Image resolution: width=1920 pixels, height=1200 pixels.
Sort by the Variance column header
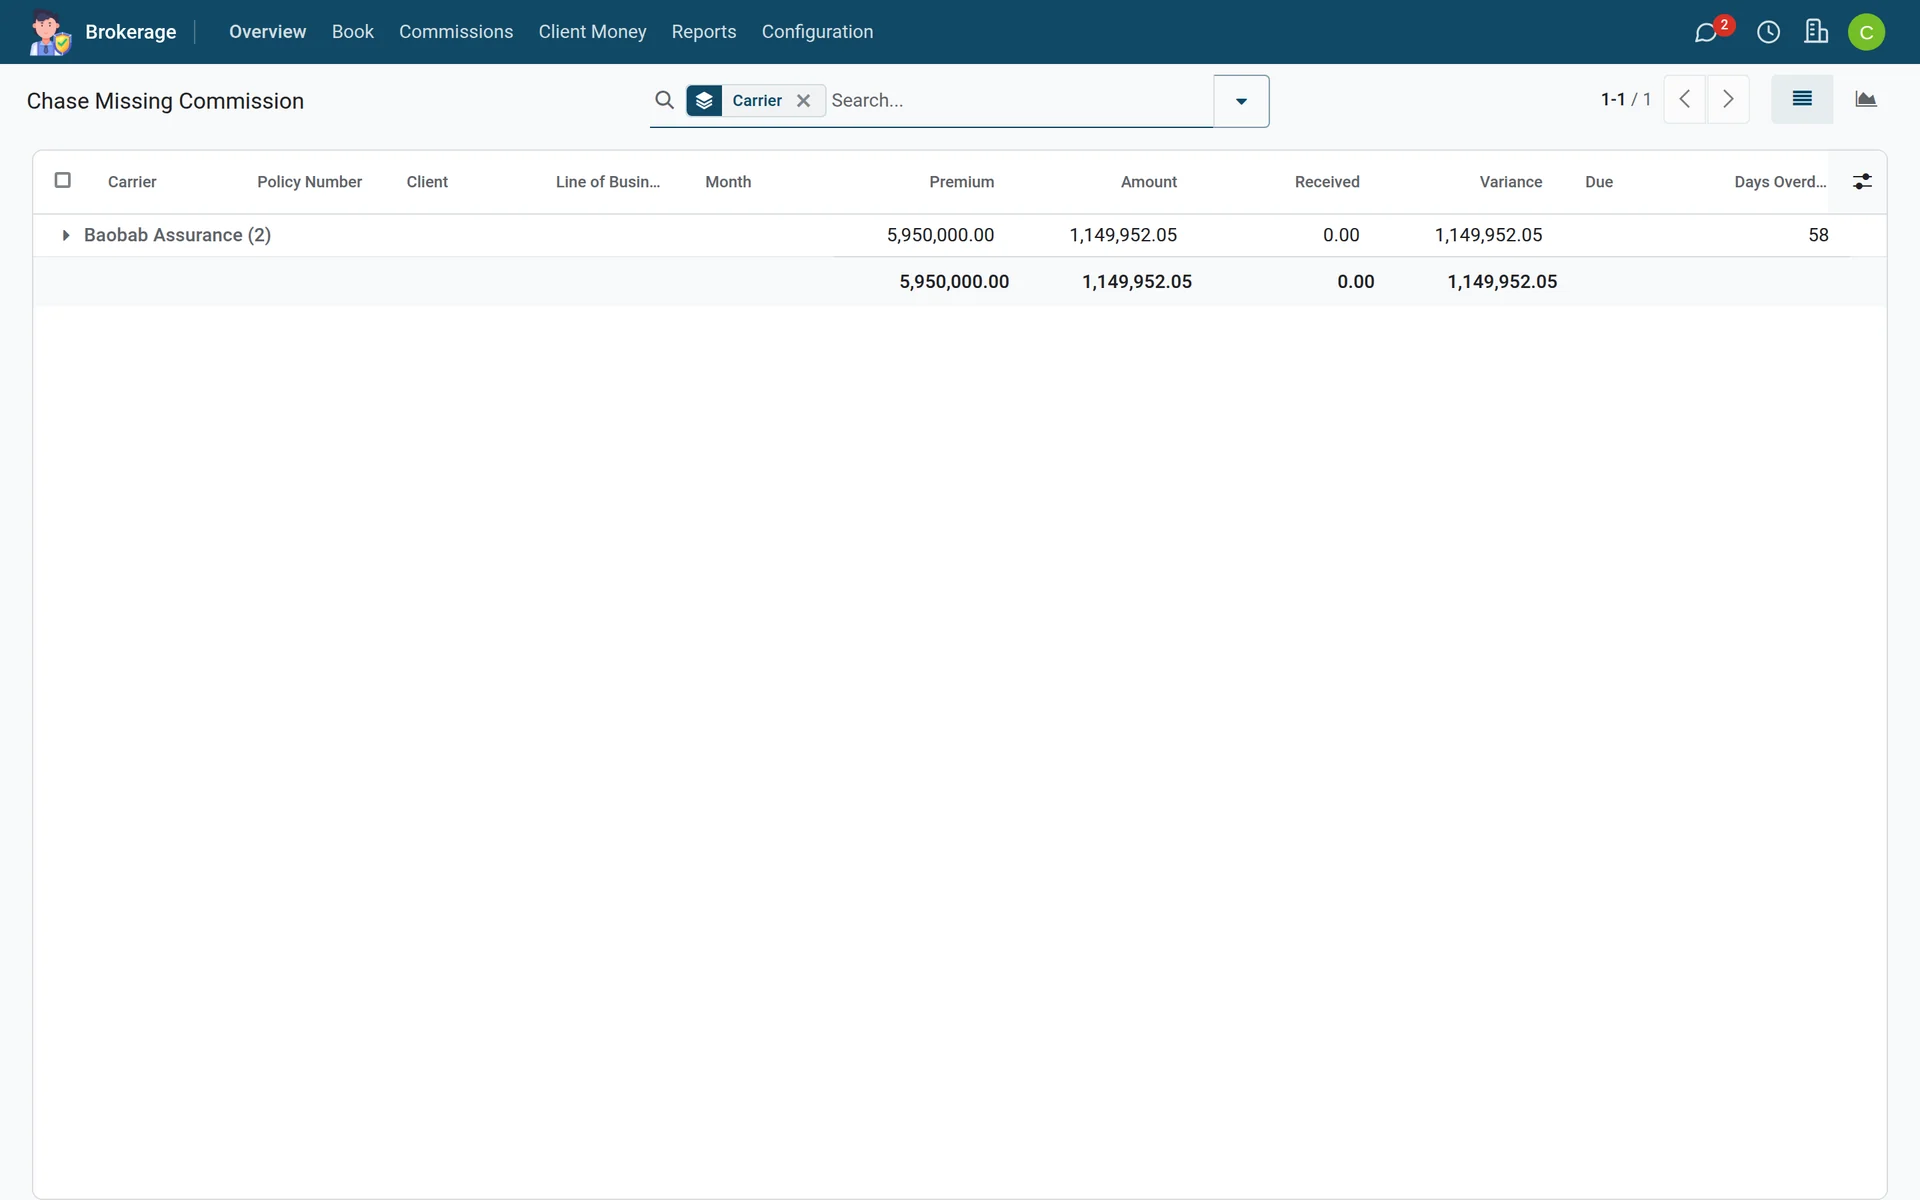1510,182
